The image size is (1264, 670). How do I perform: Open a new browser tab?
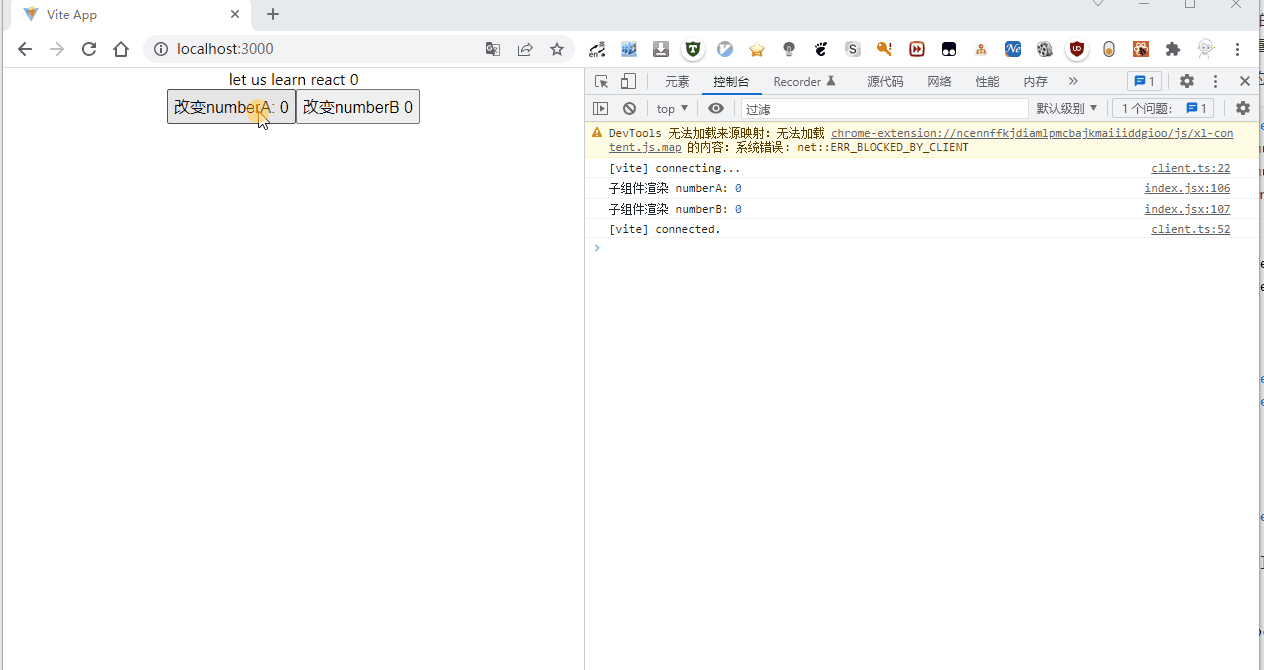coord(272,14)
